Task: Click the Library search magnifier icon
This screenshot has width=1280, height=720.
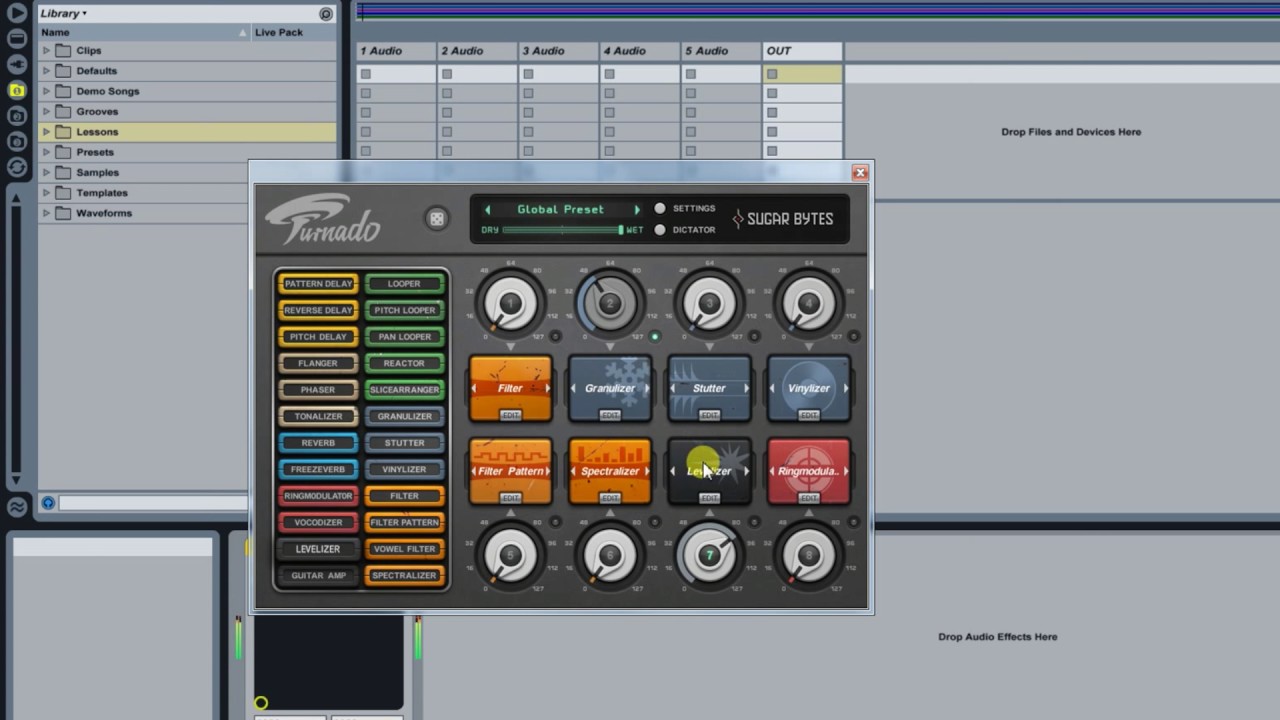Action: coord(326,14)
